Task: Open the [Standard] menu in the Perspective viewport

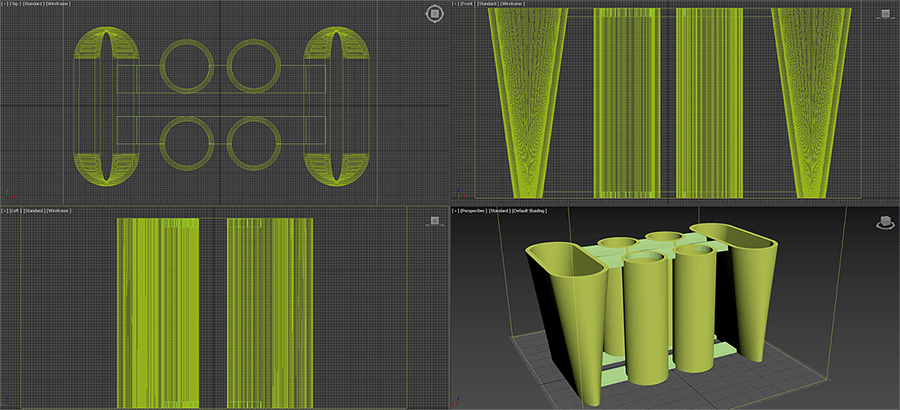Action: click(x=499, y=211)
